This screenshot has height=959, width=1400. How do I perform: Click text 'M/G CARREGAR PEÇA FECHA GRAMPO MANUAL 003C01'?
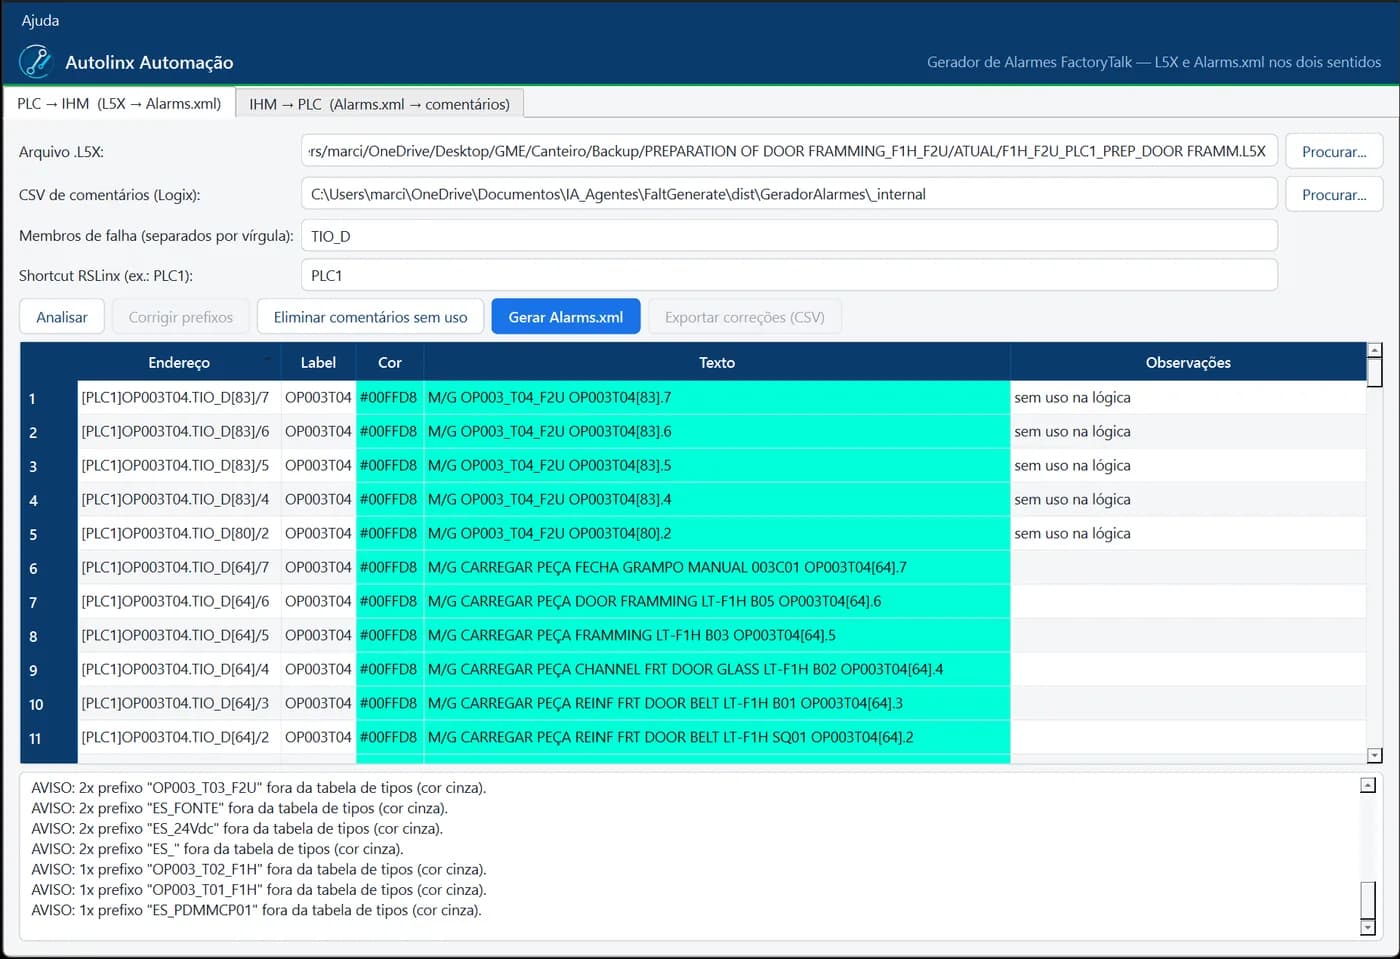pyautogui.click(x=613, y=567)
